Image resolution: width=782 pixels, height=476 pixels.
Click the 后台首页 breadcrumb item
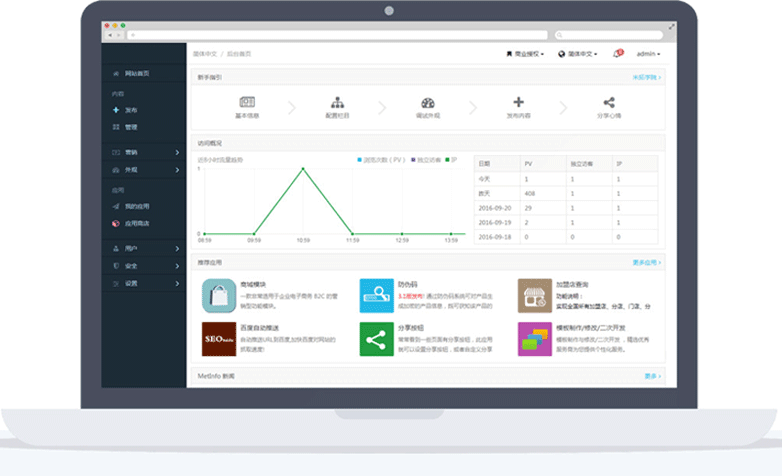239,54
